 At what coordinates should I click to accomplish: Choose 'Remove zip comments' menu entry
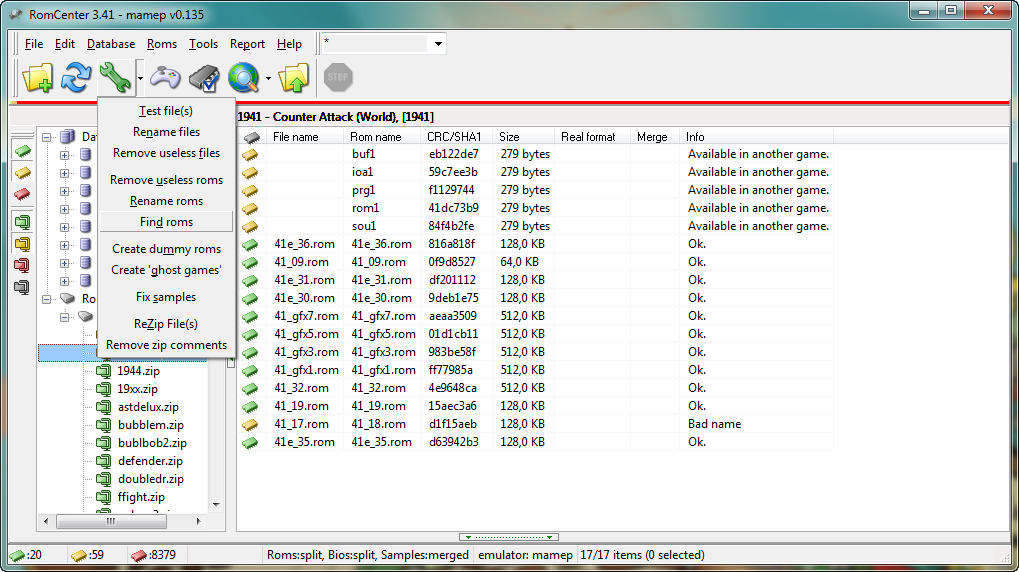point(166,345)
